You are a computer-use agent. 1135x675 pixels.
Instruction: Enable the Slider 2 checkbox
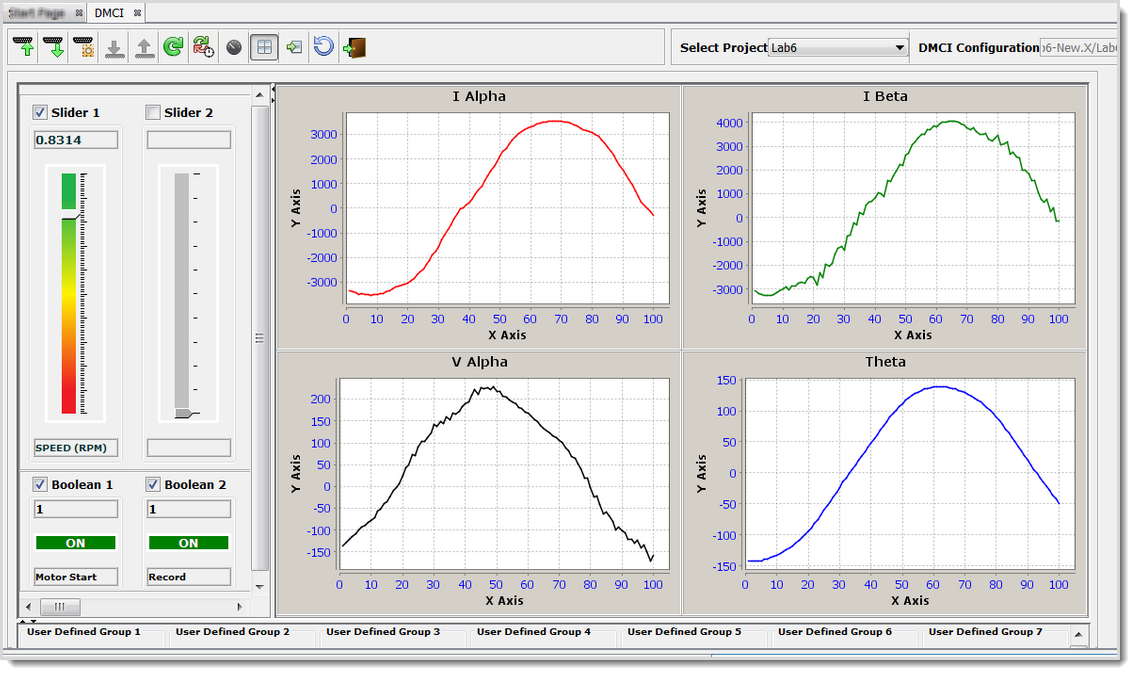click(x=154, y=112)
